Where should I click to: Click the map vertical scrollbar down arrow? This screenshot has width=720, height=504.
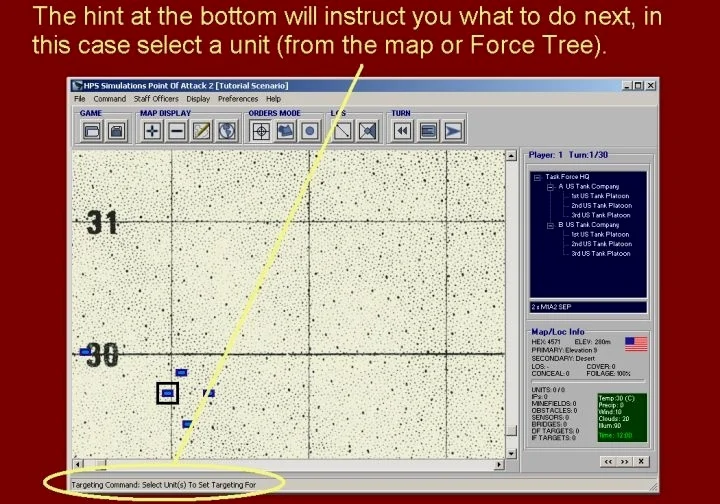tap(511, 454)
